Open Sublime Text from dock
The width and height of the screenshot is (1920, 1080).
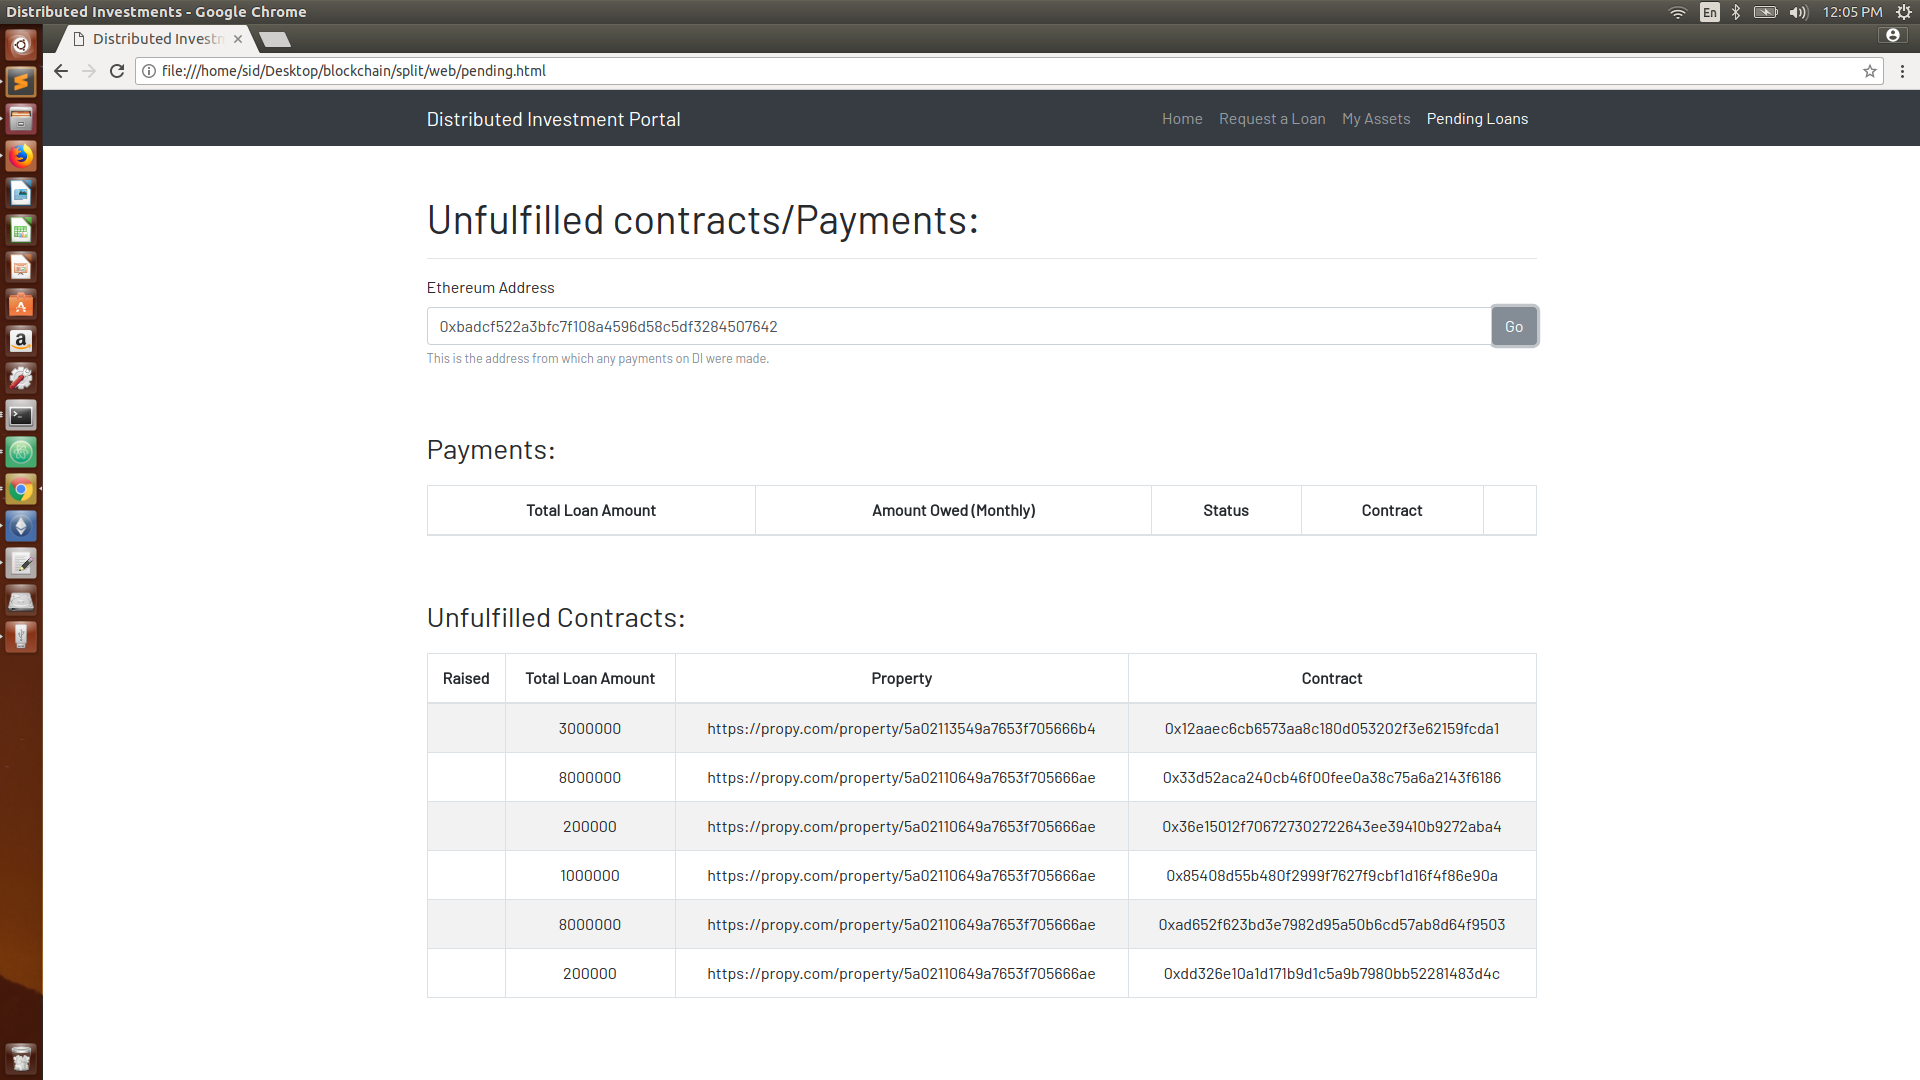tap(21, 82)
